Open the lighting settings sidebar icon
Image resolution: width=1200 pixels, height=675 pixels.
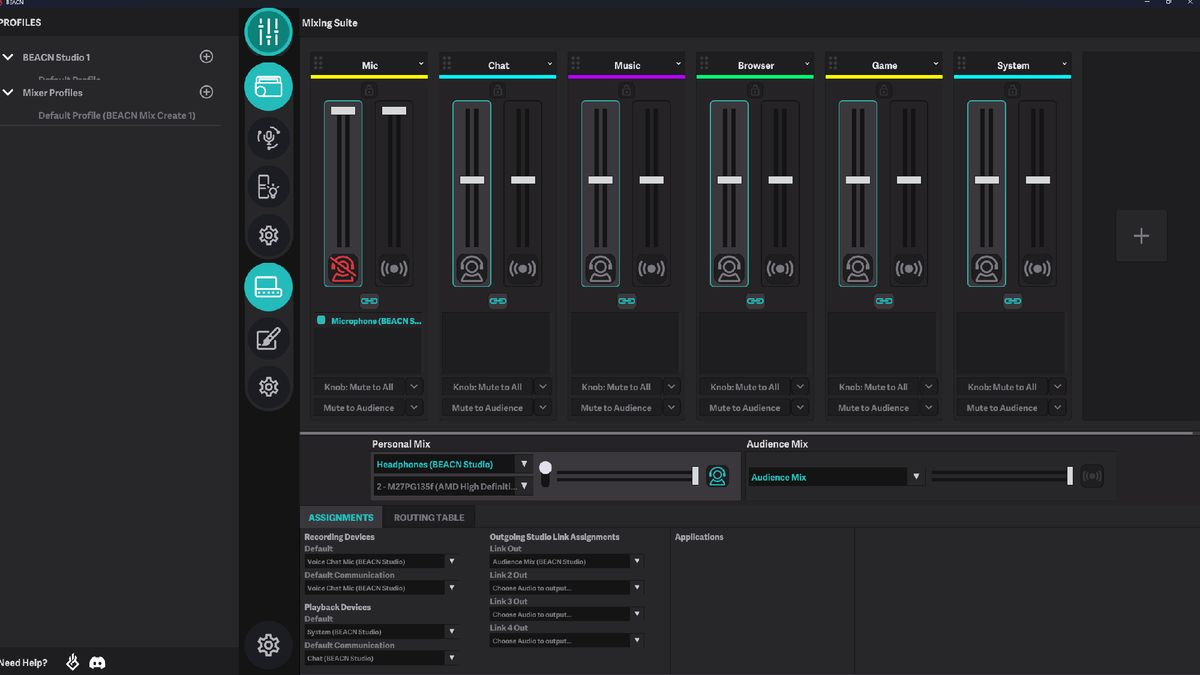[268, 186]
